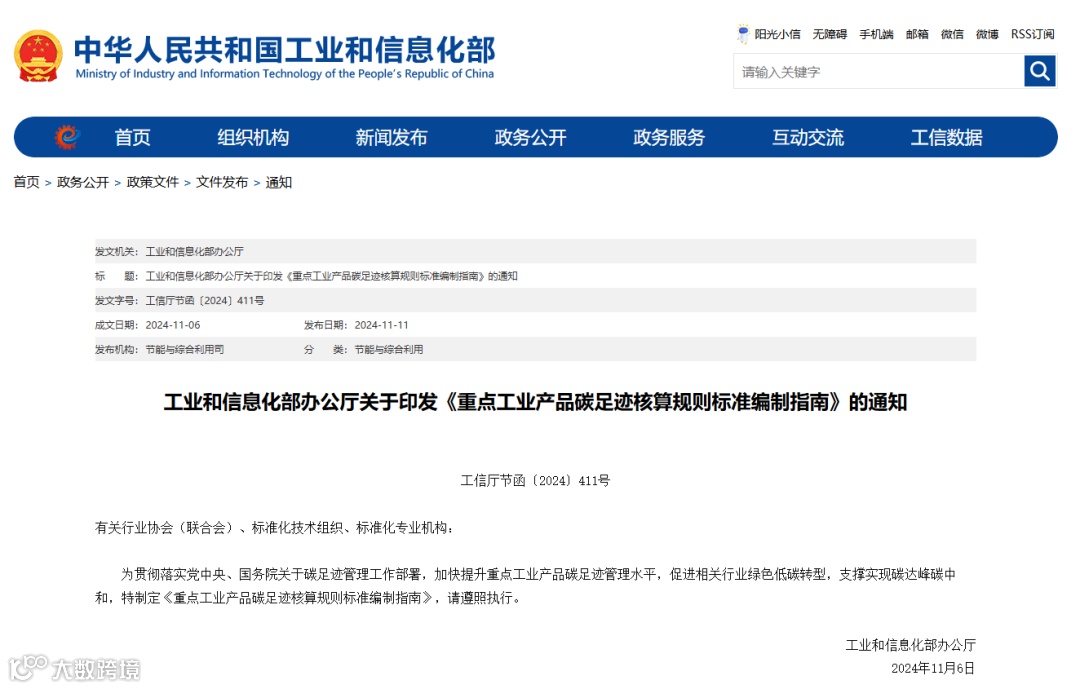Click the 发布日期 2024-11-11 value
The image size is (1080, 689).
[382, 325]
